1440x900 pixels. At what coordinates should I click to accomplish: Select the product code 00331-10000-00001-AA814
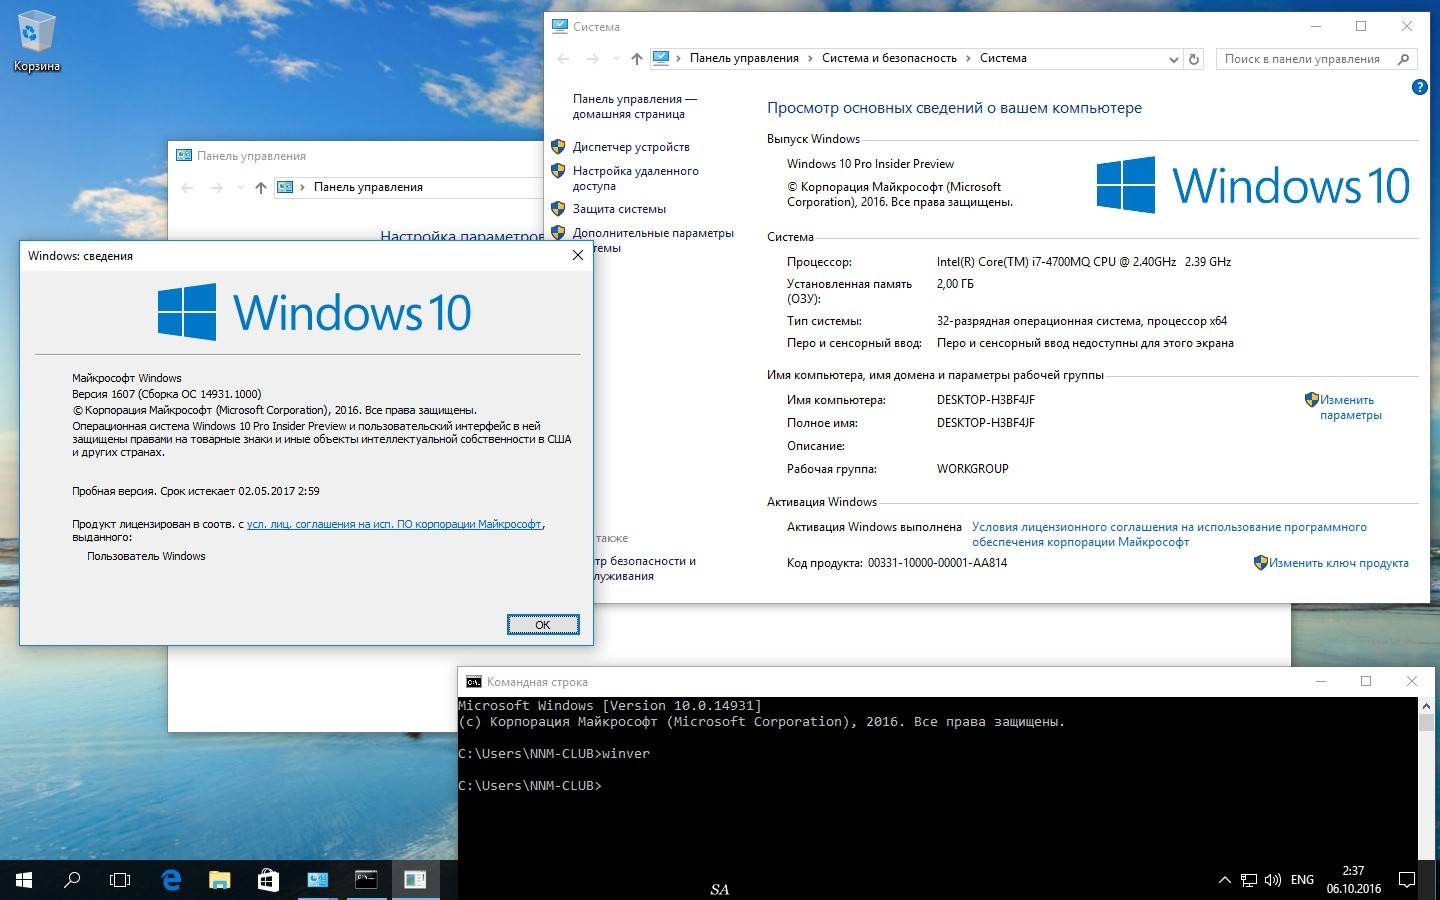pos(937,563)
